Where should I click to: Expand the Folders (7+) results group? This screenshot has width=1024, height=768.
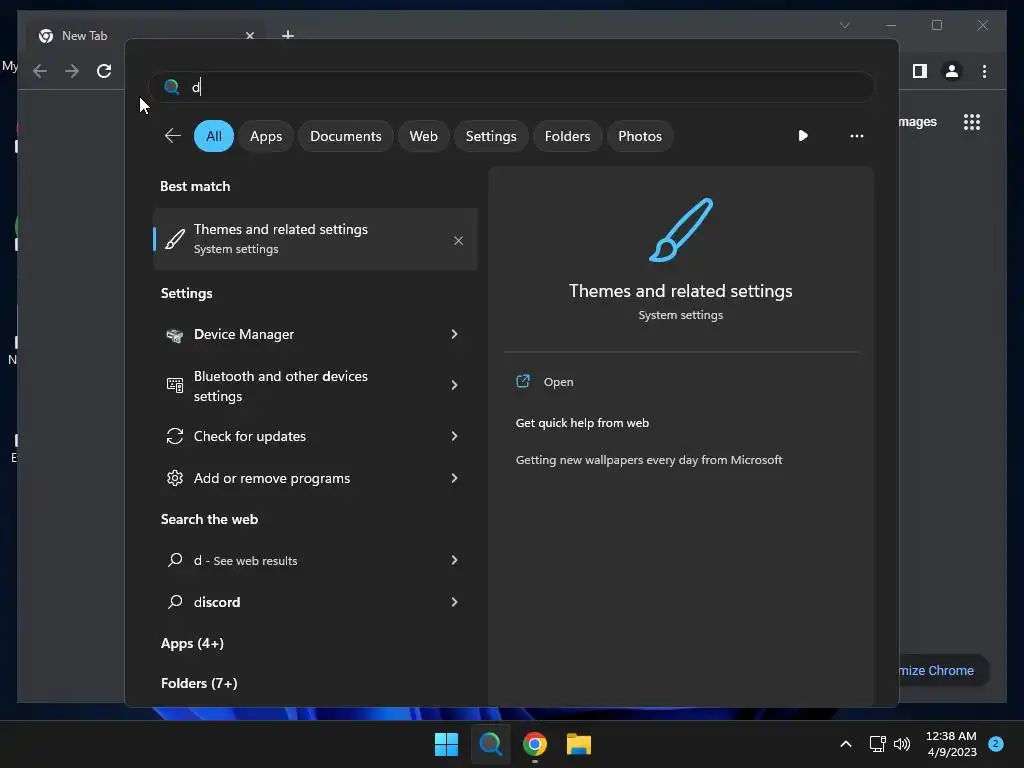[x=199, y=683]
